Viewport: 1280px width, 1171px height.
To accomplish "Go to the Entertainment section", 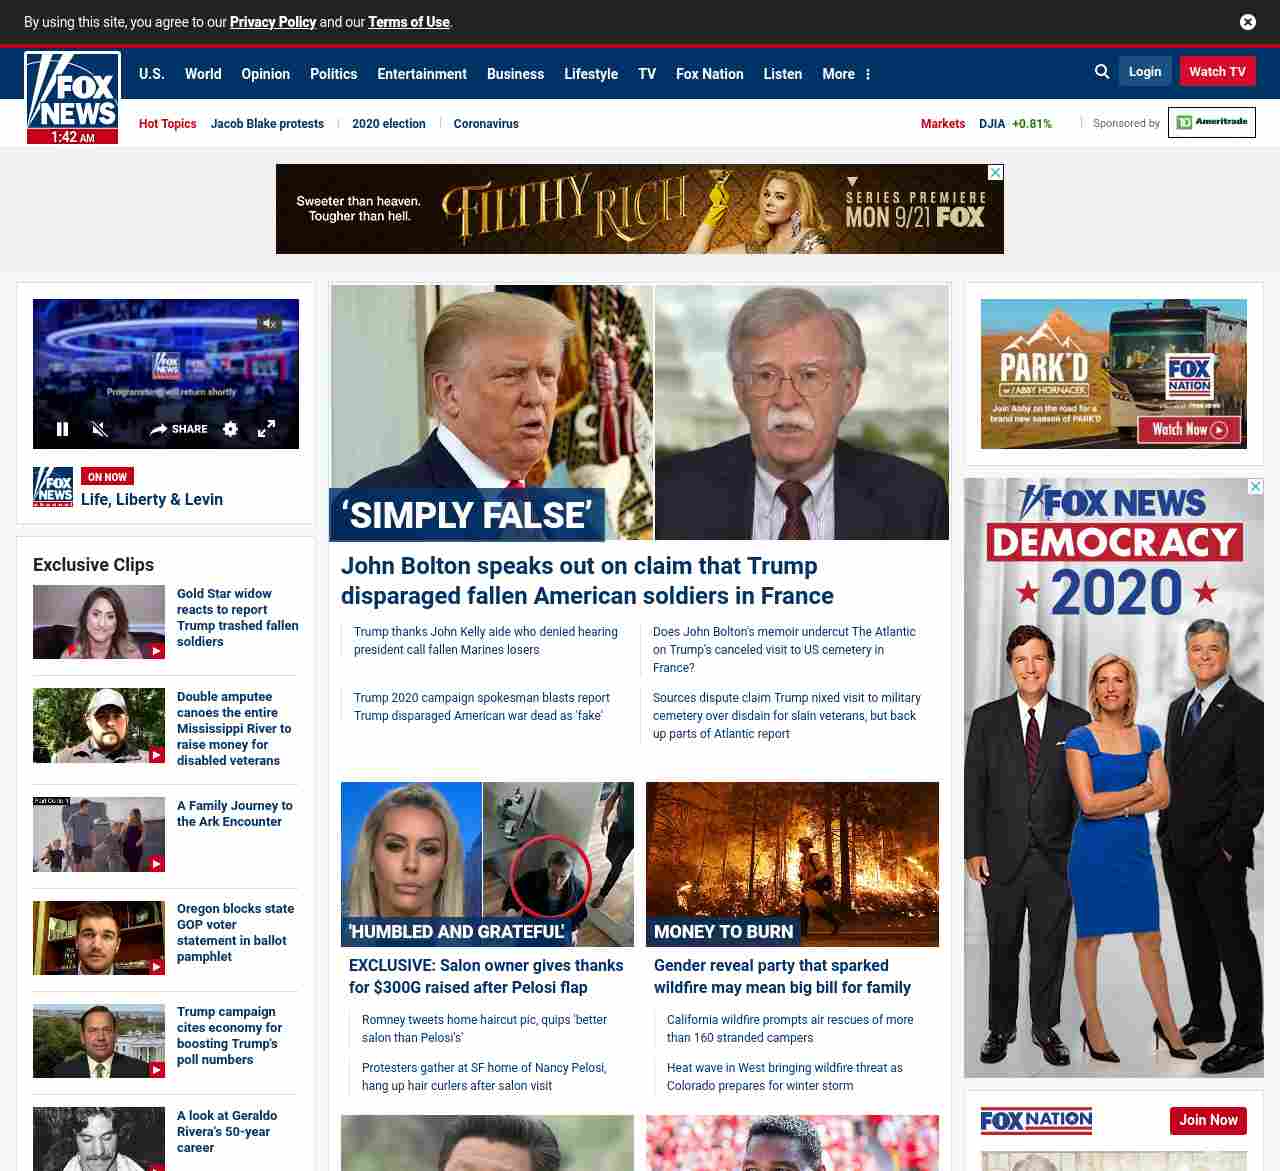I will pyautogui.click(x=421, y=74).
